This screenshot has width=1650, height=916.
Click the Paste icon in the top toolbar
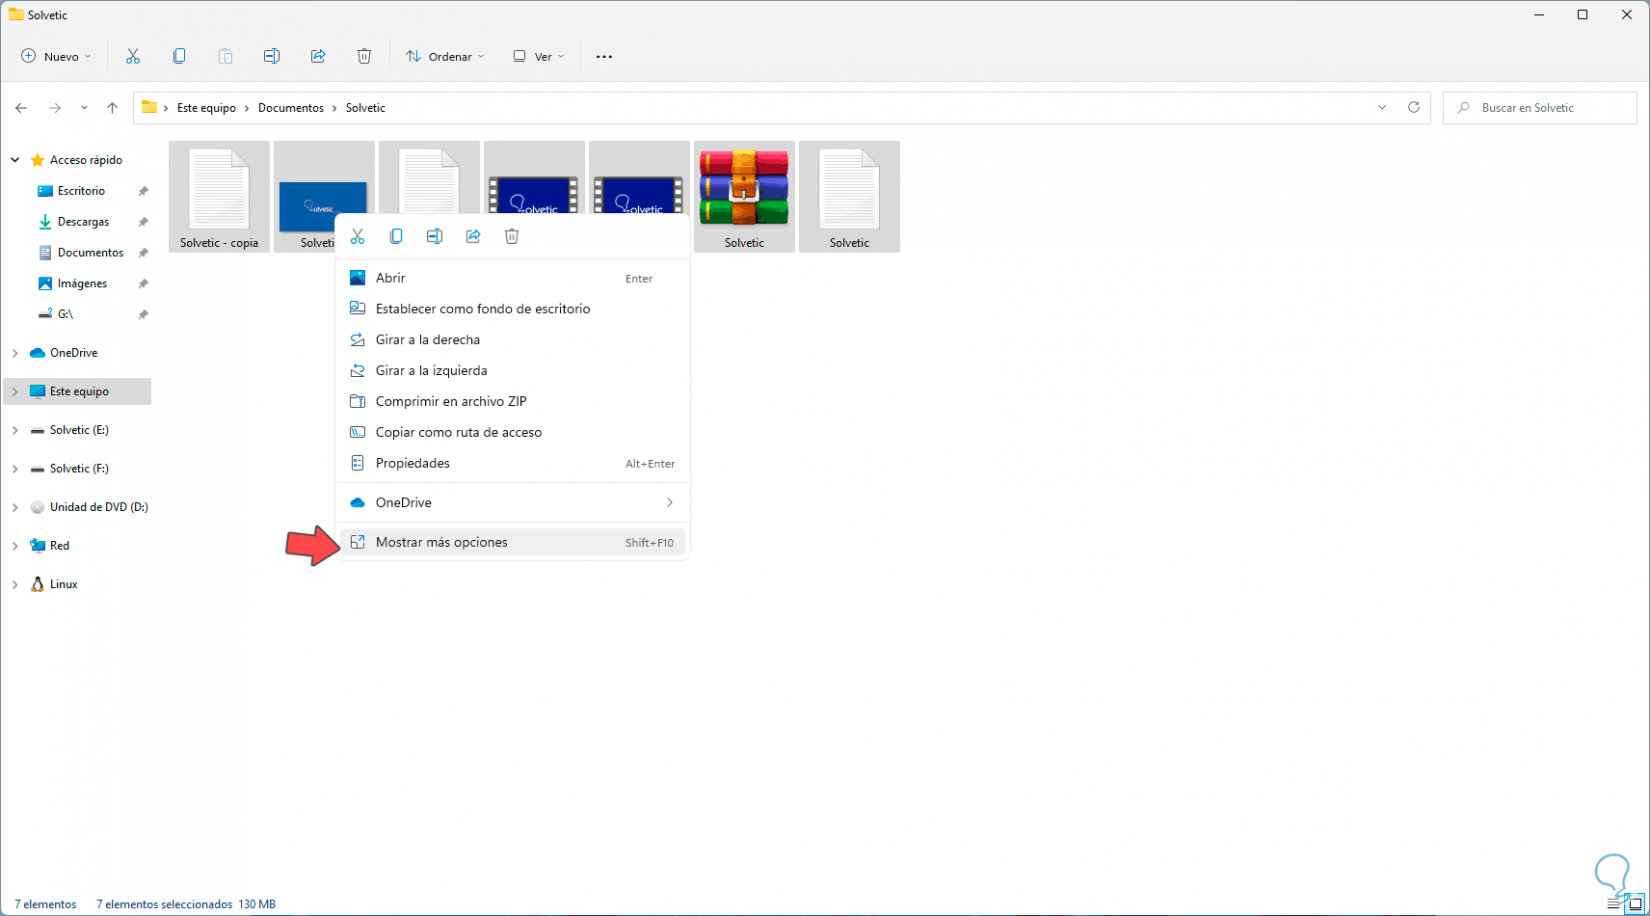tap(225, 56)
